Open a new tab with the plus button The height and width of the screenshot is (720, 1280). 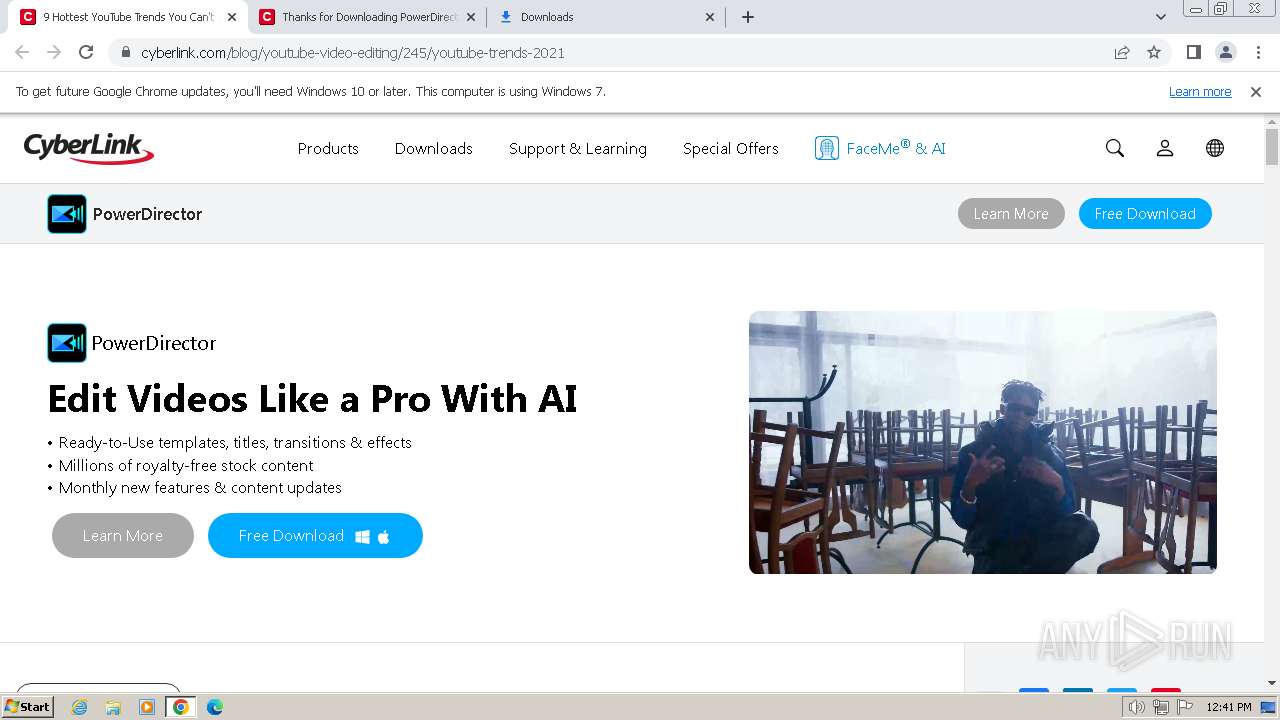(x=748, y=17)
